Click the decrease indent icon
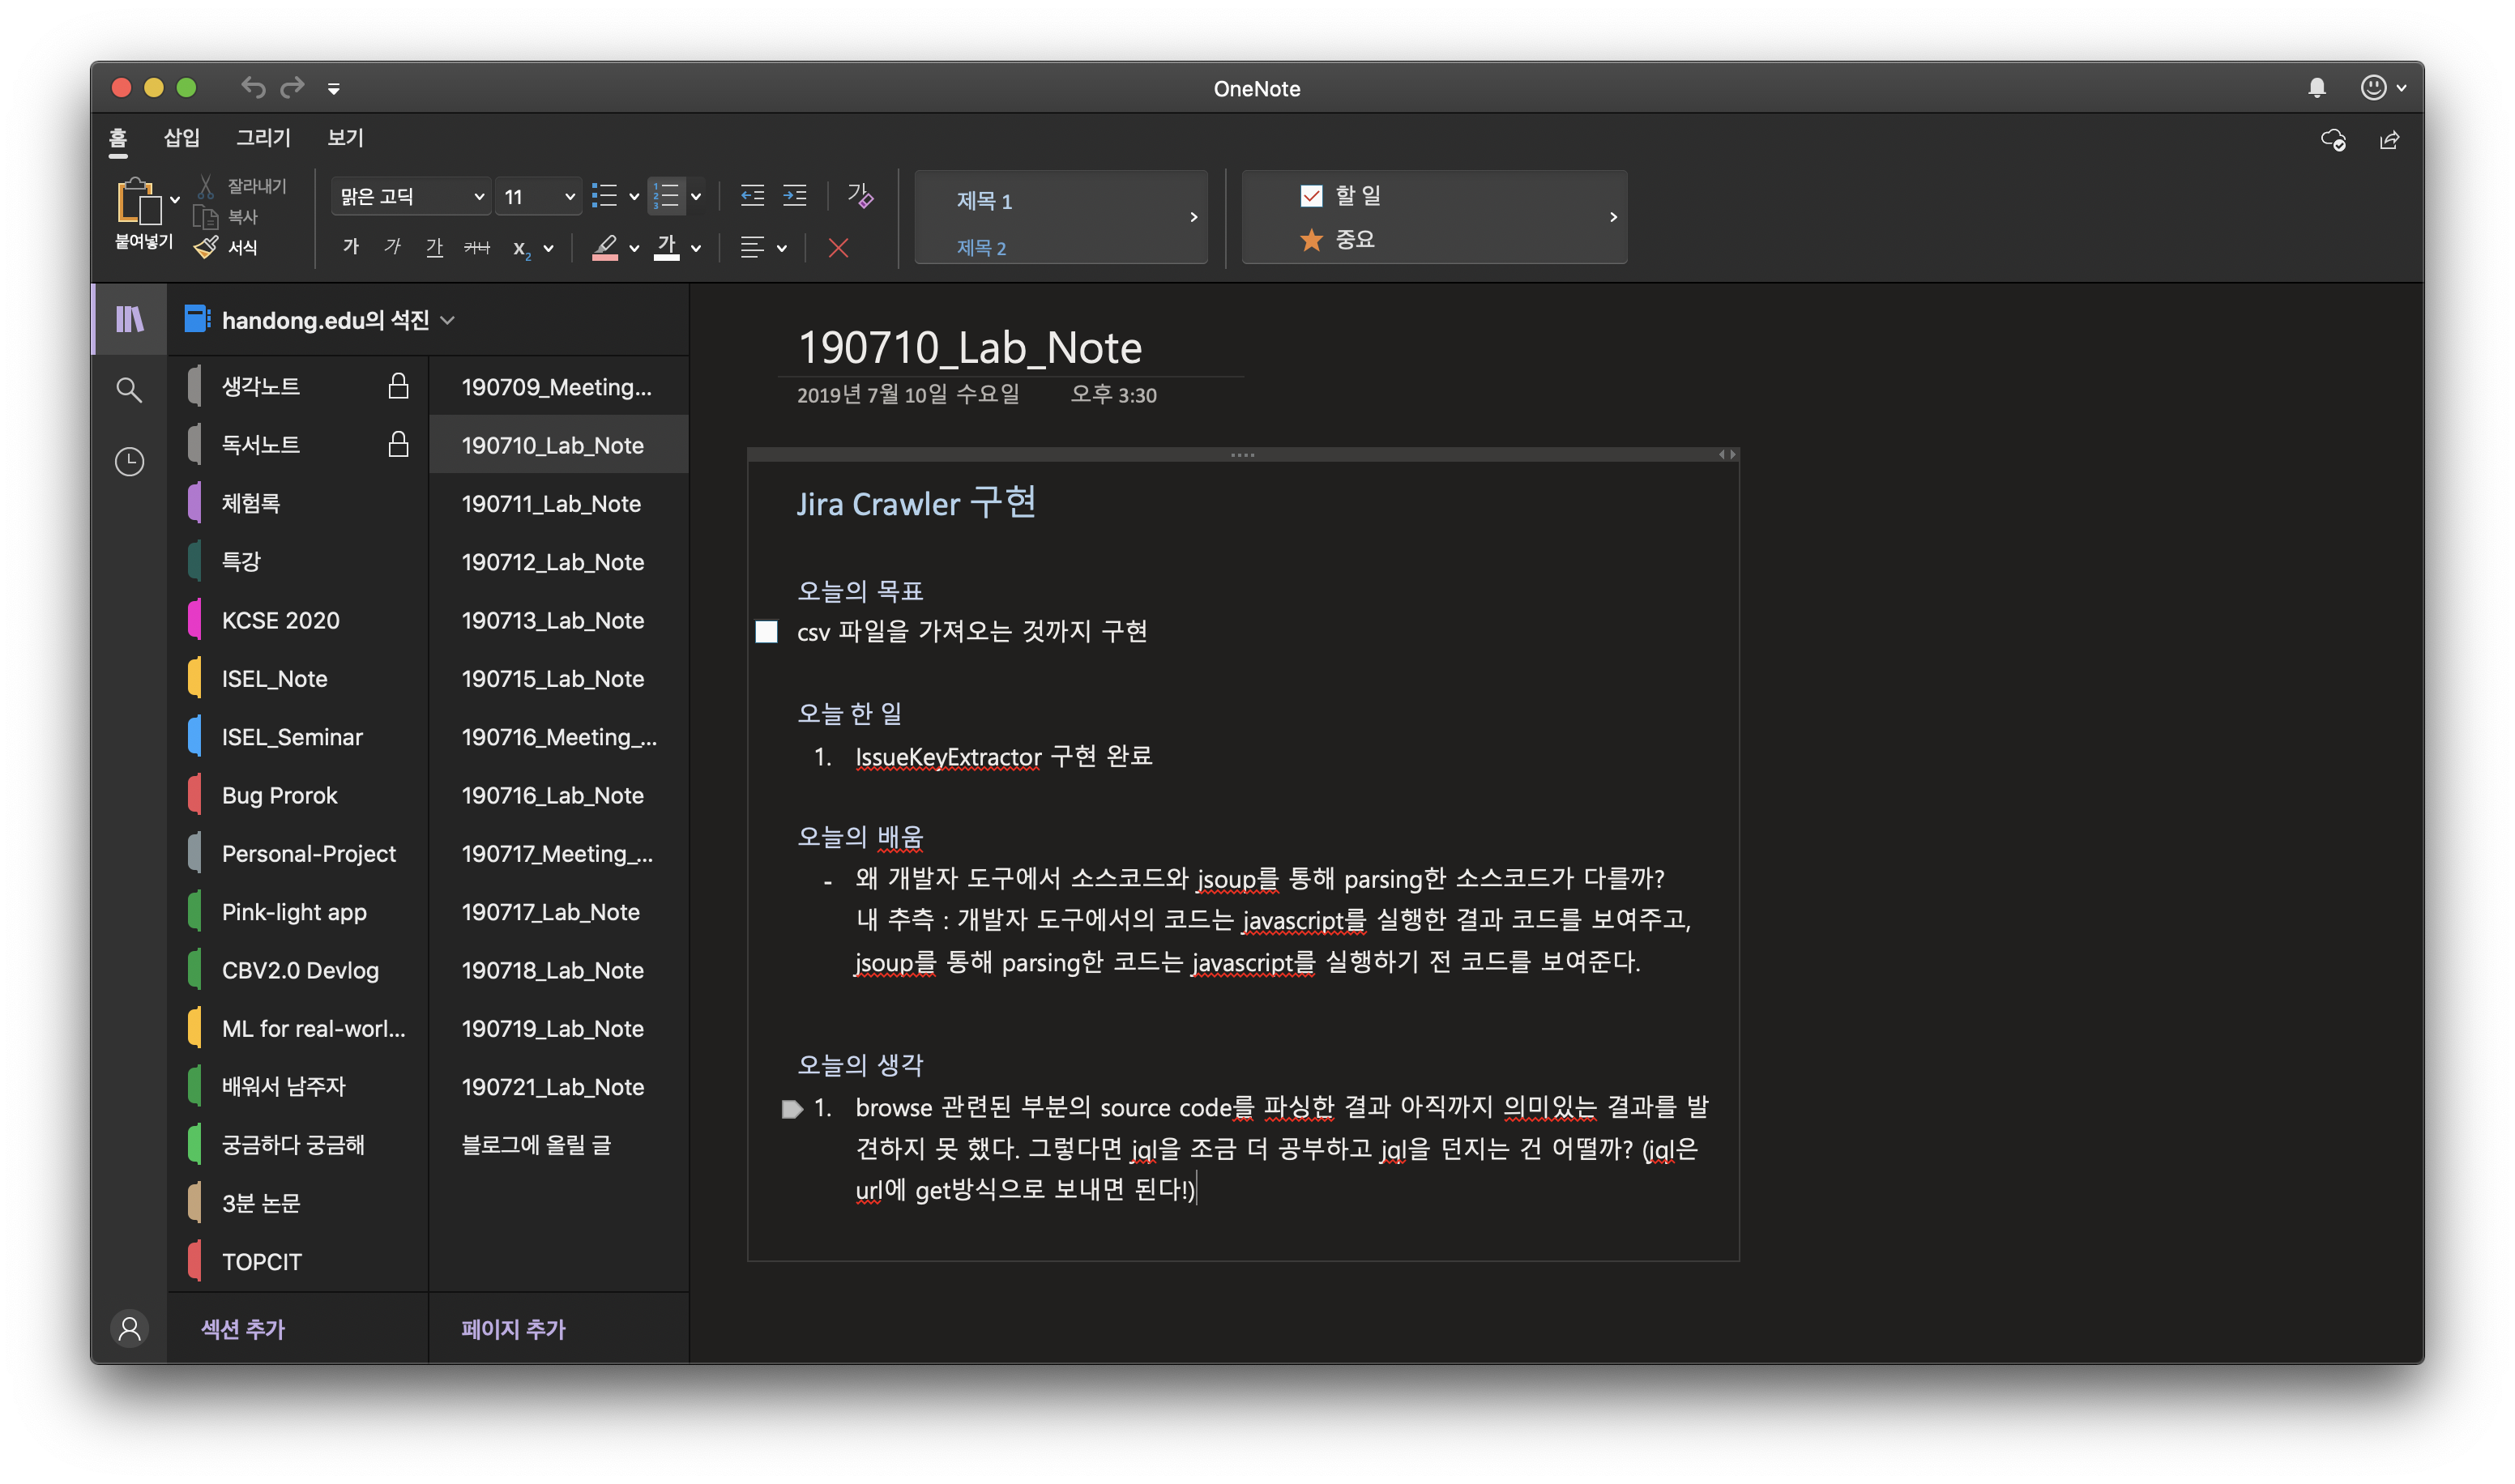Screen dimensions: 2515x1484 752,196
